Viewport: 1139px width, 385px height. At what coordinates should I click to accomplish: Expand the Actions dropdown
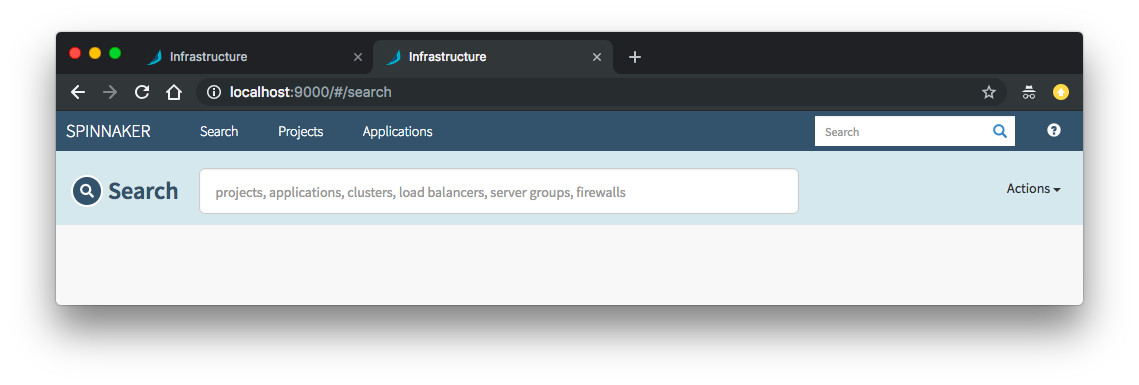(x=1034, y=189)
